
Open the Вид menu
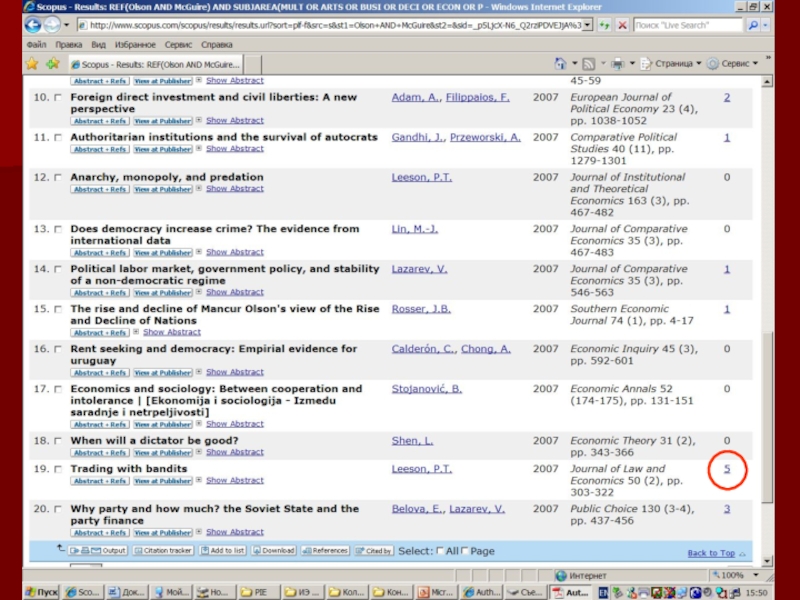click(98, 45)
